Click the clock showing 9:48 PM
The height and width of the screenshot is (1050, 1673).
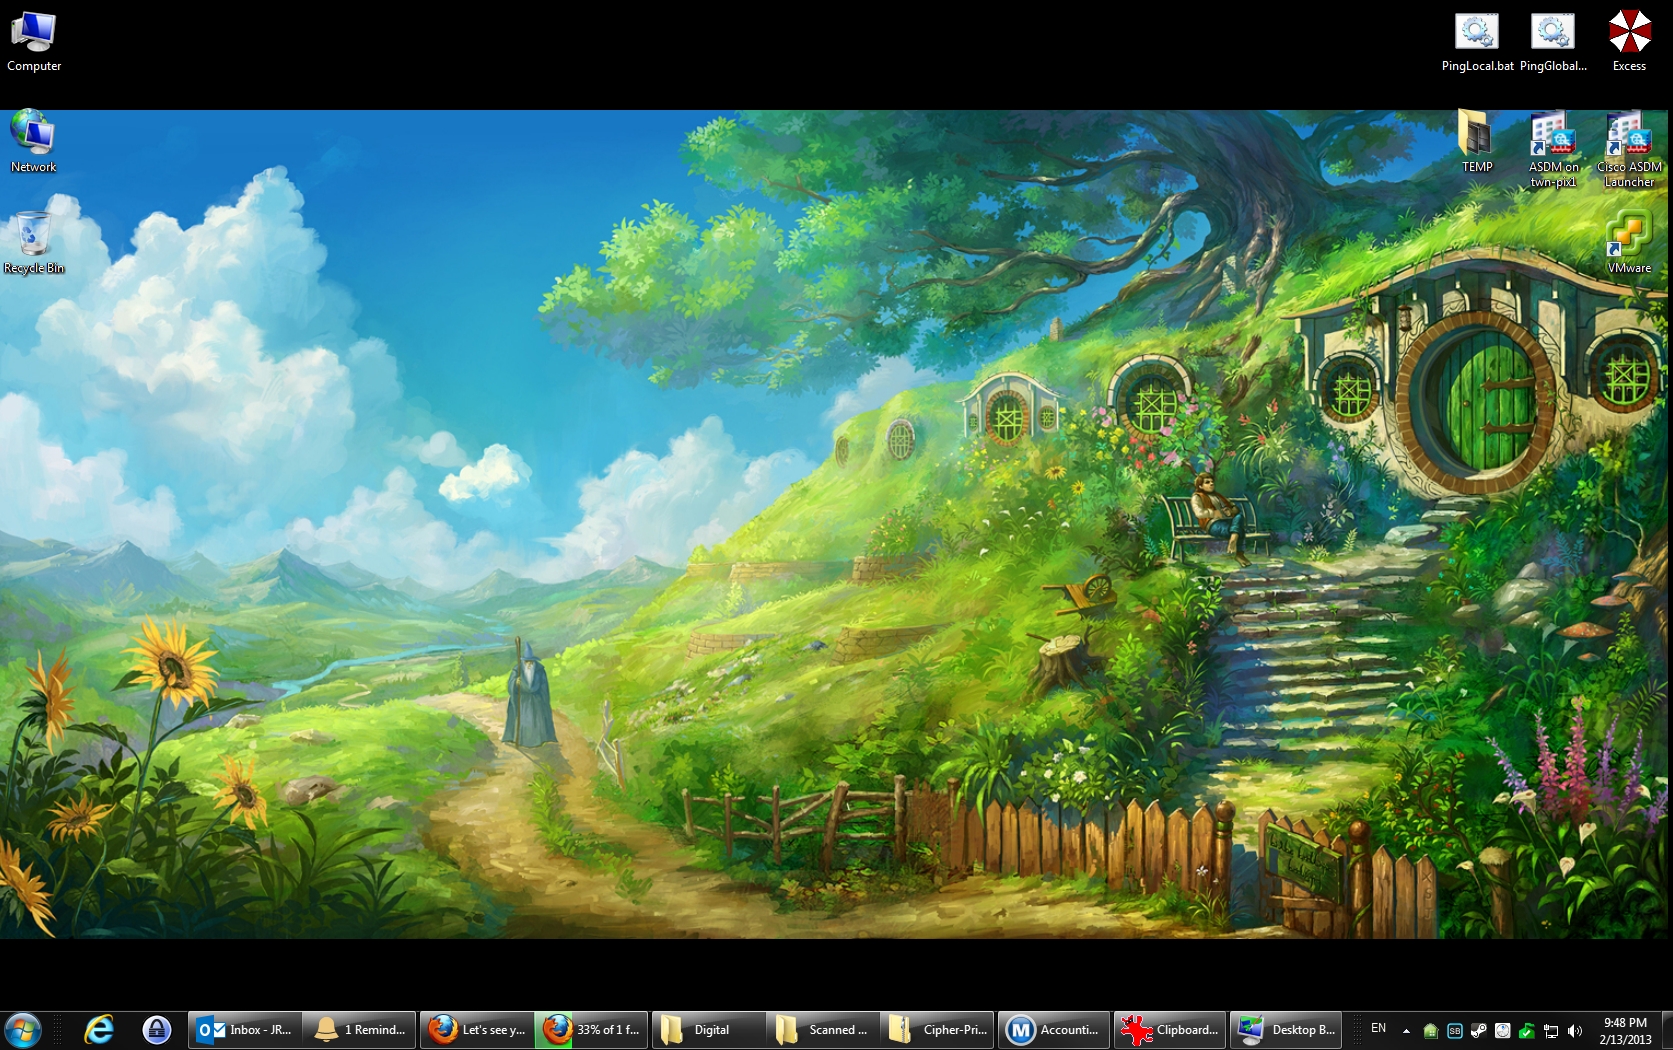click(1625, 1031)
